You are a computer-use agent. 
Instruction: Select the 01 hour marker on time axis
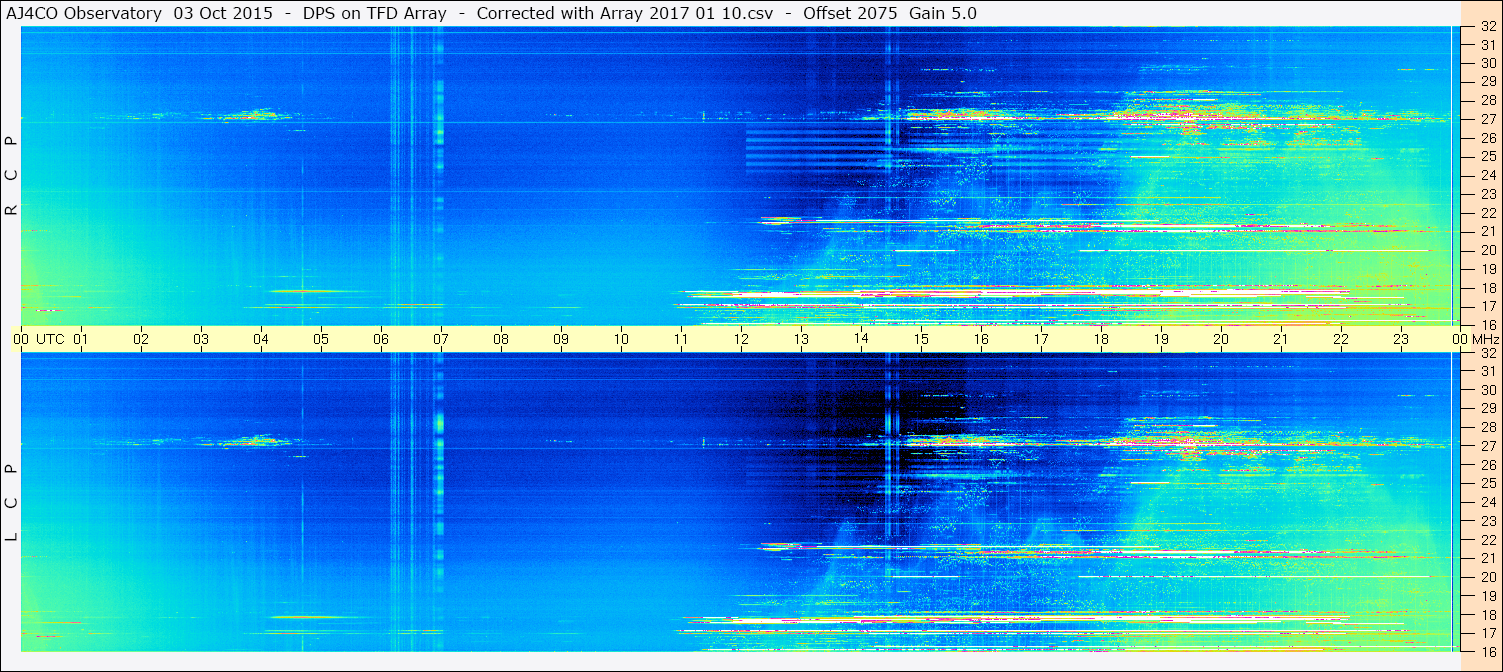[x=81, y=339]
